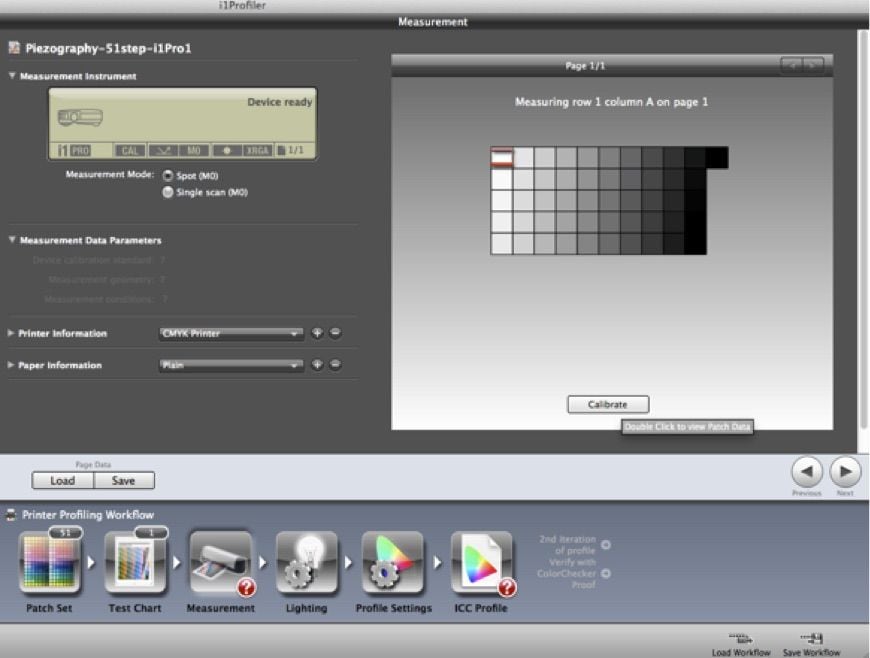Open the Plain paper dropdown
The height and width of the screenshot is (658, 870).
click(x=230, y=366)
